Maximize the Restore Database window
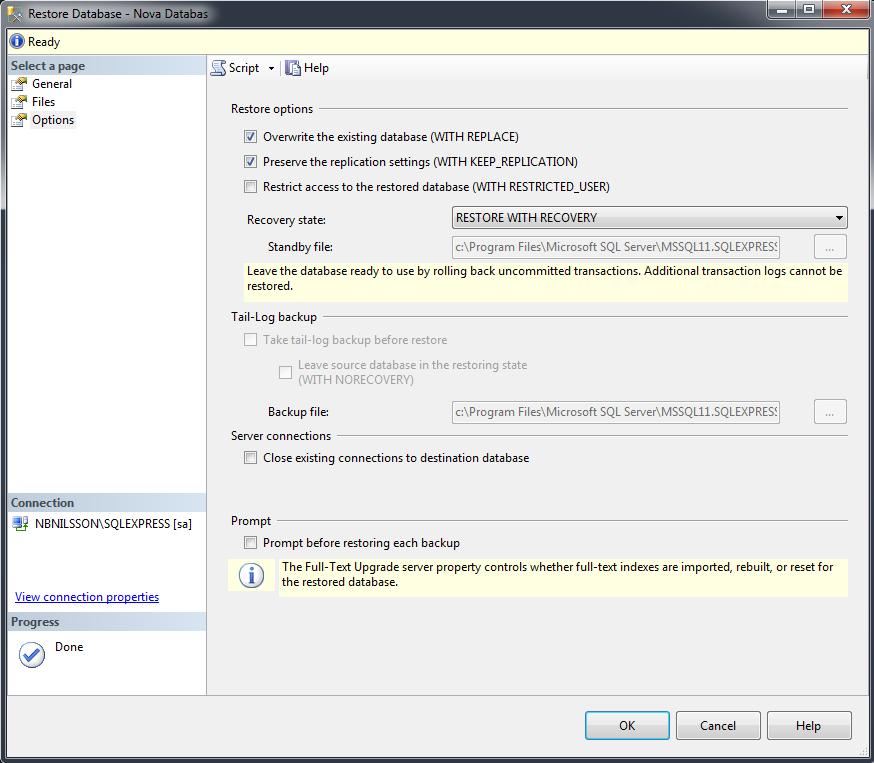This screenshot has width=874, height=763. pyautogui.click(x=809, y=9)
